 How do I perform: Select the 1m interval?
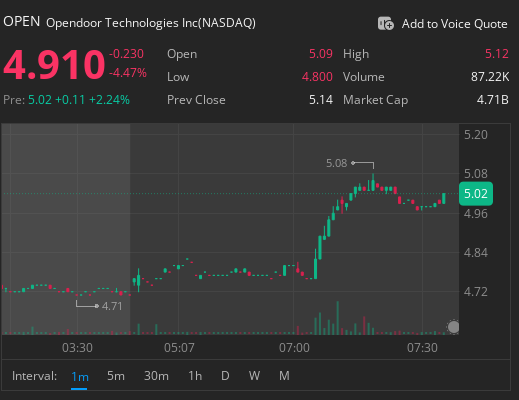click(80, 376)
